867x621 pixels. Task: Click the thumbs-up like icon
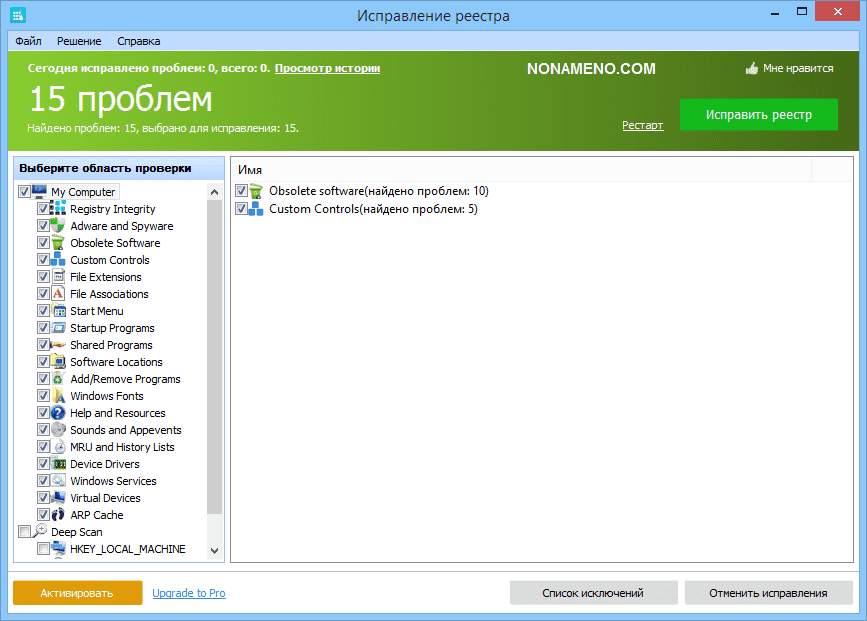tap(752, 69)
